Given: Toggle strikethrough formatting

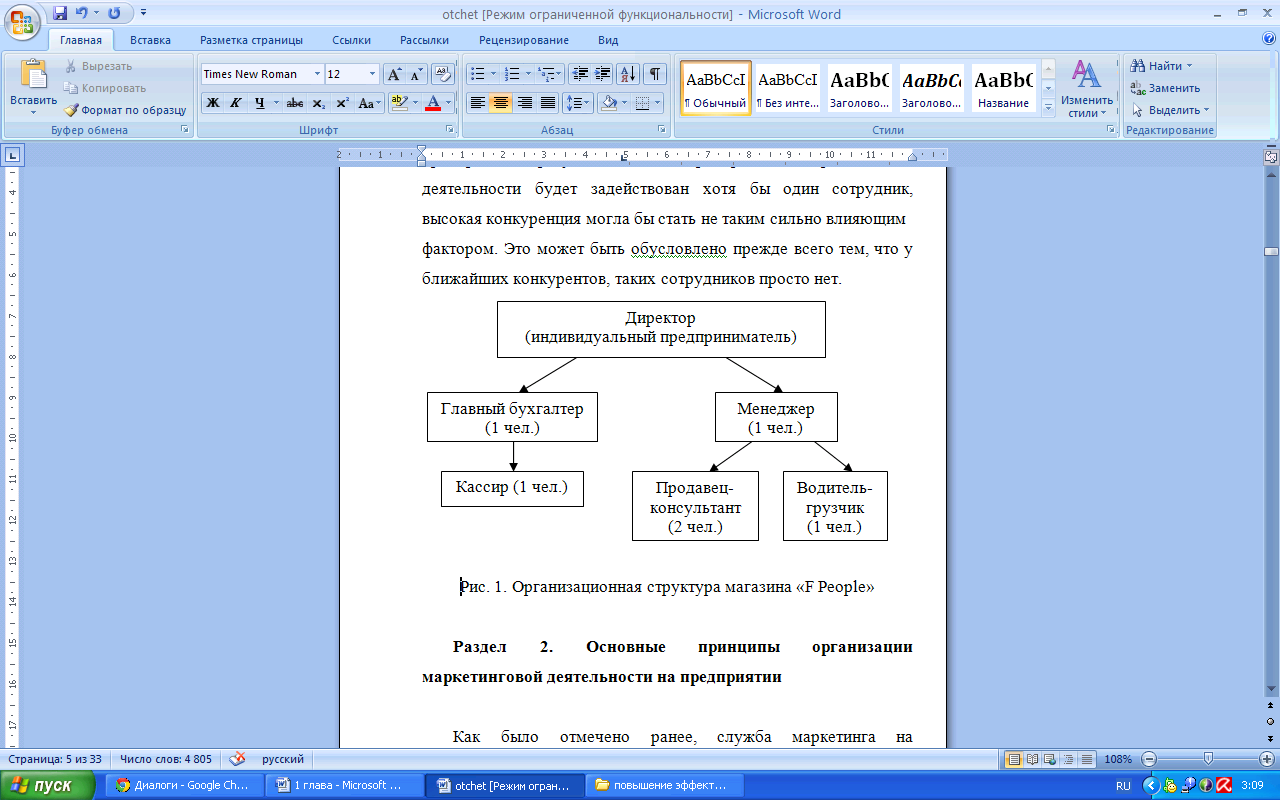Looking at the screenshot, I should [294, 103].
